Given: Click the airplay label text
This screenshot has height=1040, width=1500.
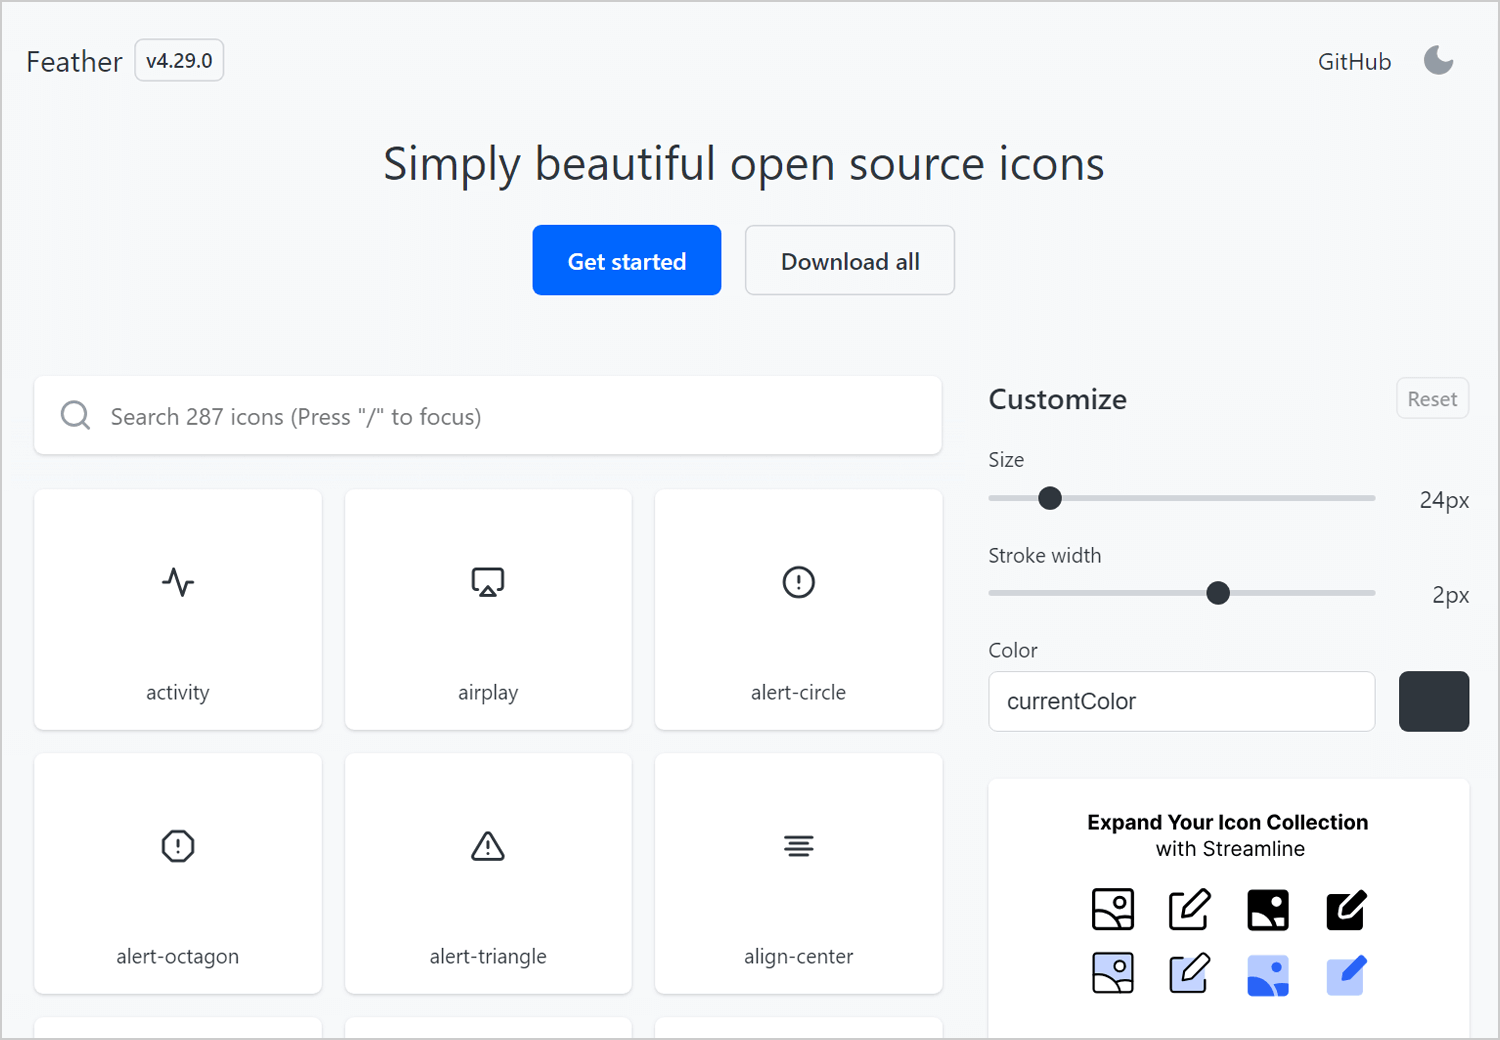Looking at the screenshot, I should coord(488,692).
